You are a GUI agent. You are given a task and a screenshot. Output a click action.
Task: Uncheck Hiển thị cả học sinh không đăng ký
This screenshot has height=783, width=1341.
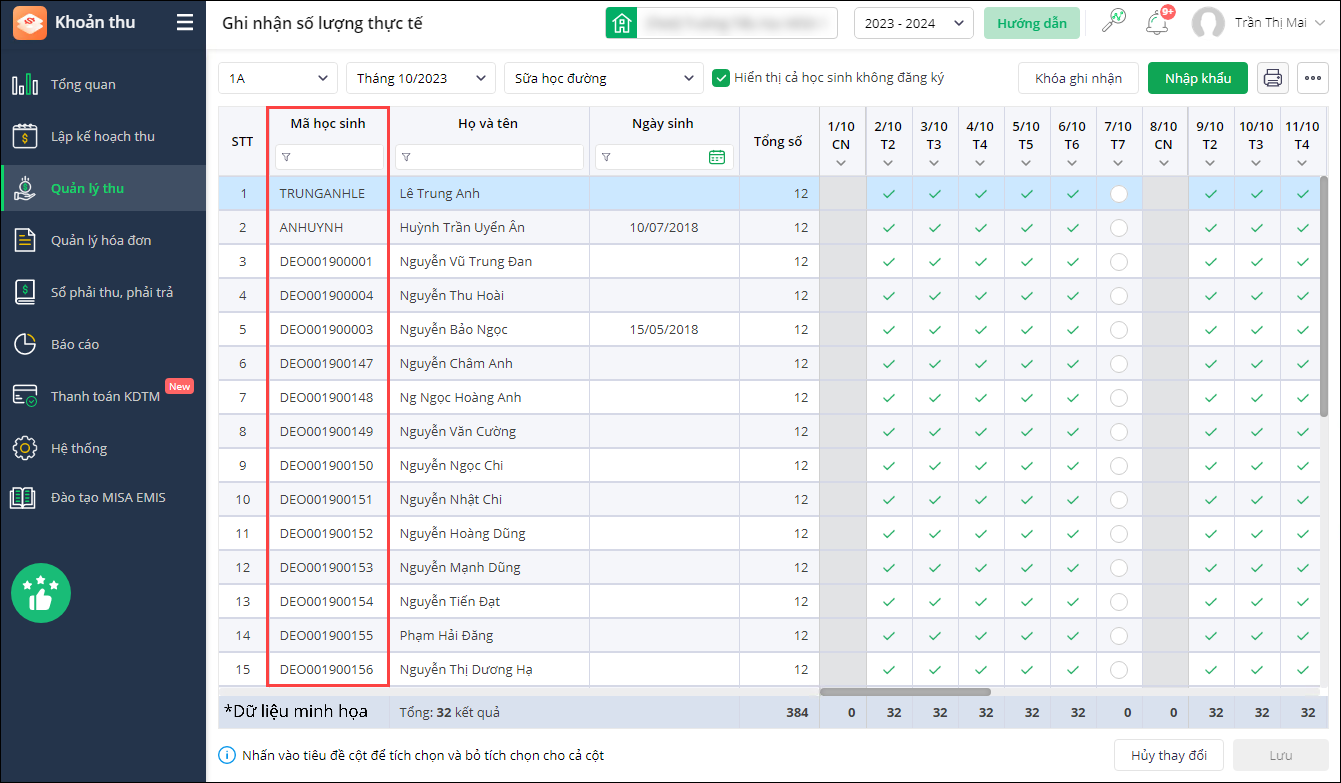point(720,78)
